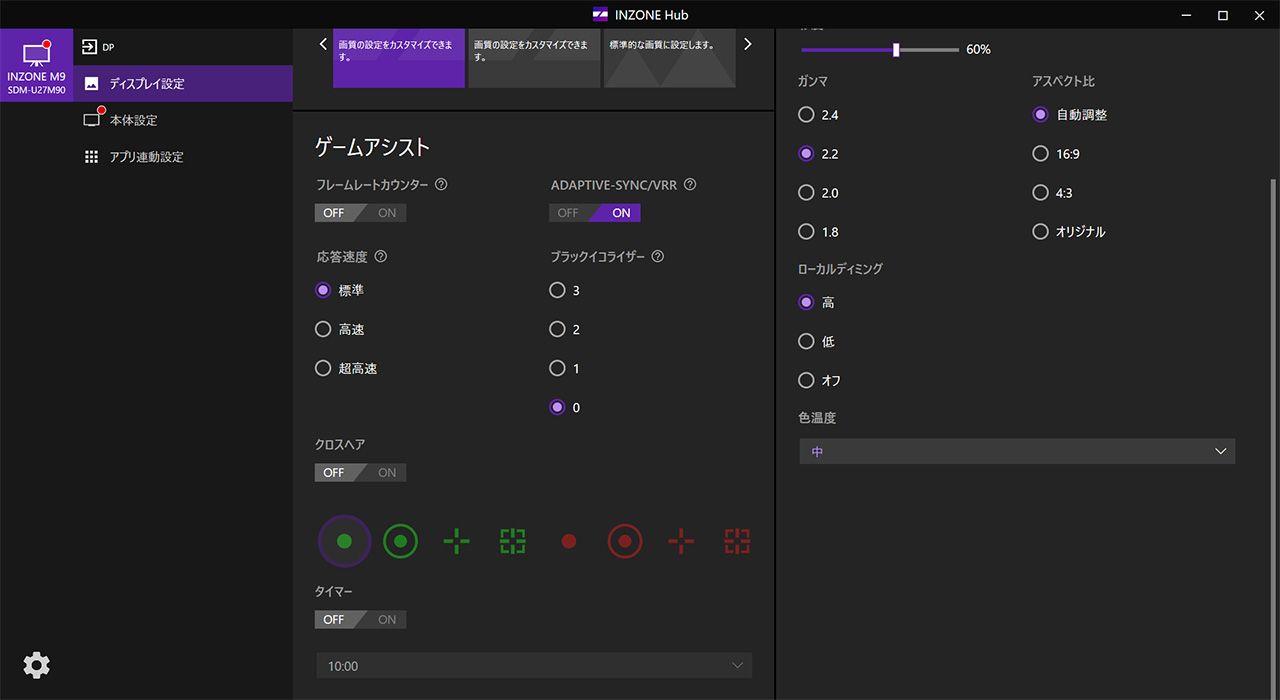Toggle the クロスヘア switch
This screenshot has width=1280, height=700.
[x=361, y=473]
